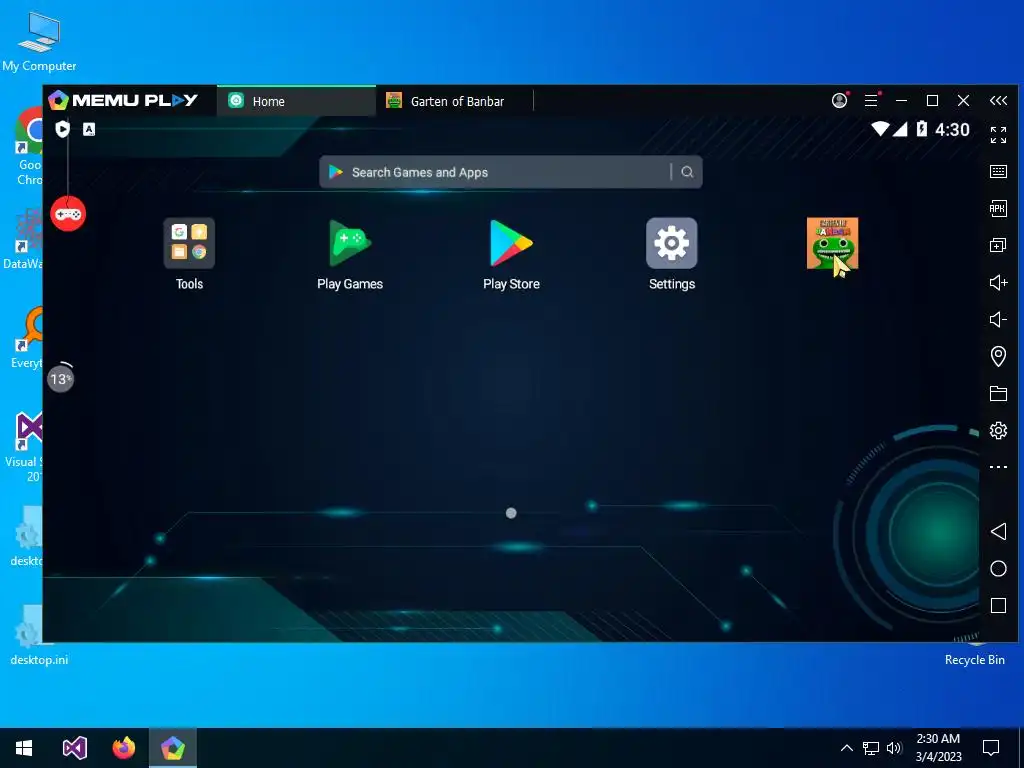Viewport: 1024px width, 768px height.
Task: Open MEmu settings gear in sidebar
Action: (998, 430)
